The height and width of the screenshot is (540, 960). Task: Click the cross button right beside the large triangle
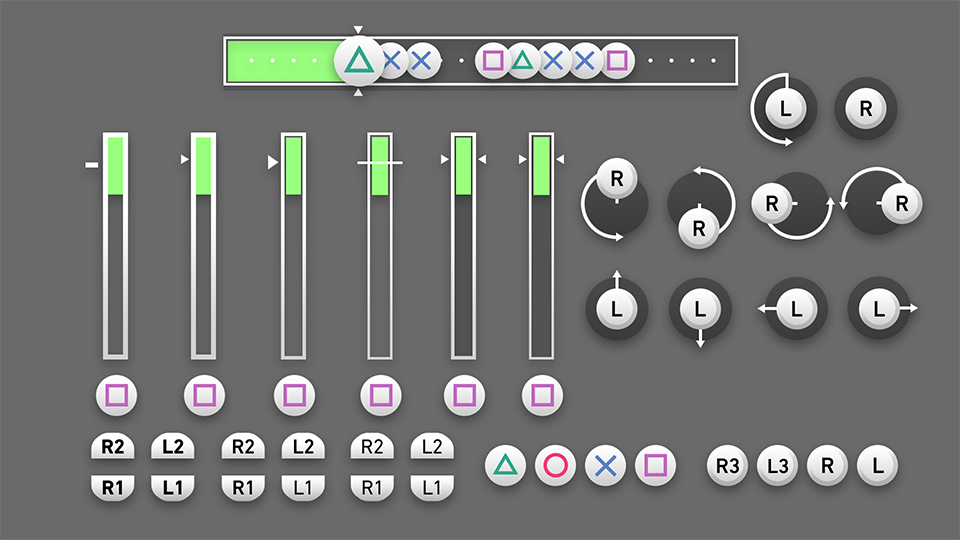[x=392, y=61]
